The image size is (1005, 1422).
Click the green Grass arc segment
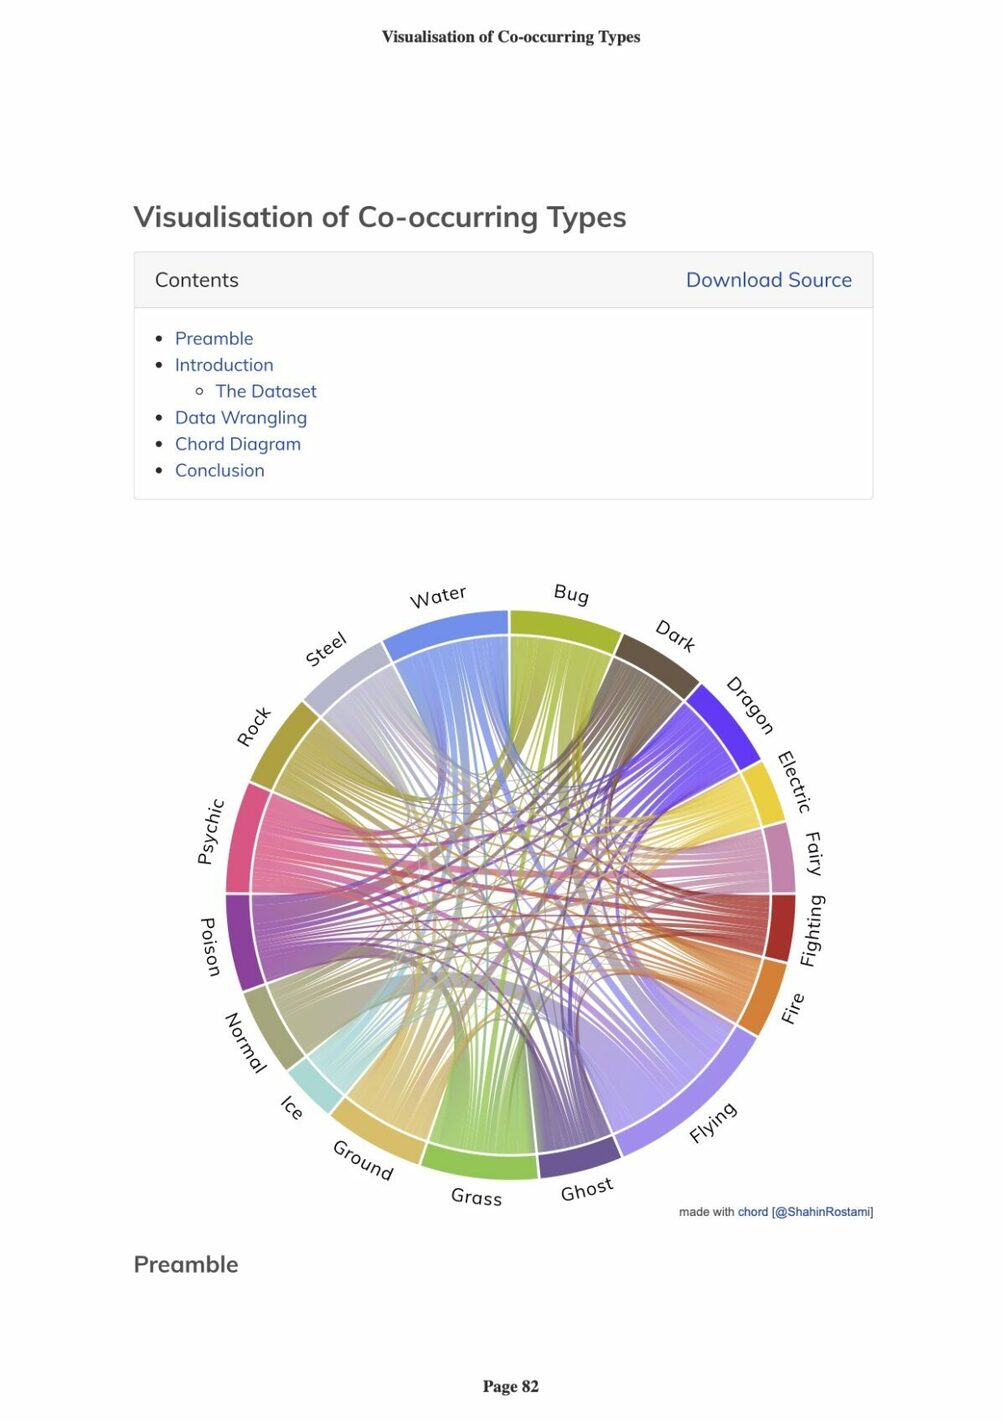[x=479, y=1164]
